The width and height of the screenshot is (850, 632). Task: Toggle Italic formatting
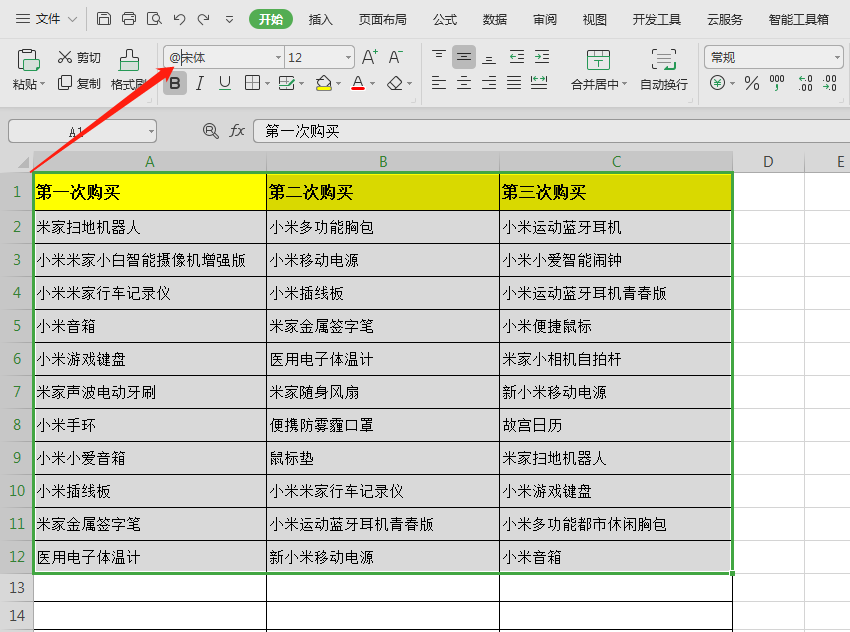[x=199, y=83]
